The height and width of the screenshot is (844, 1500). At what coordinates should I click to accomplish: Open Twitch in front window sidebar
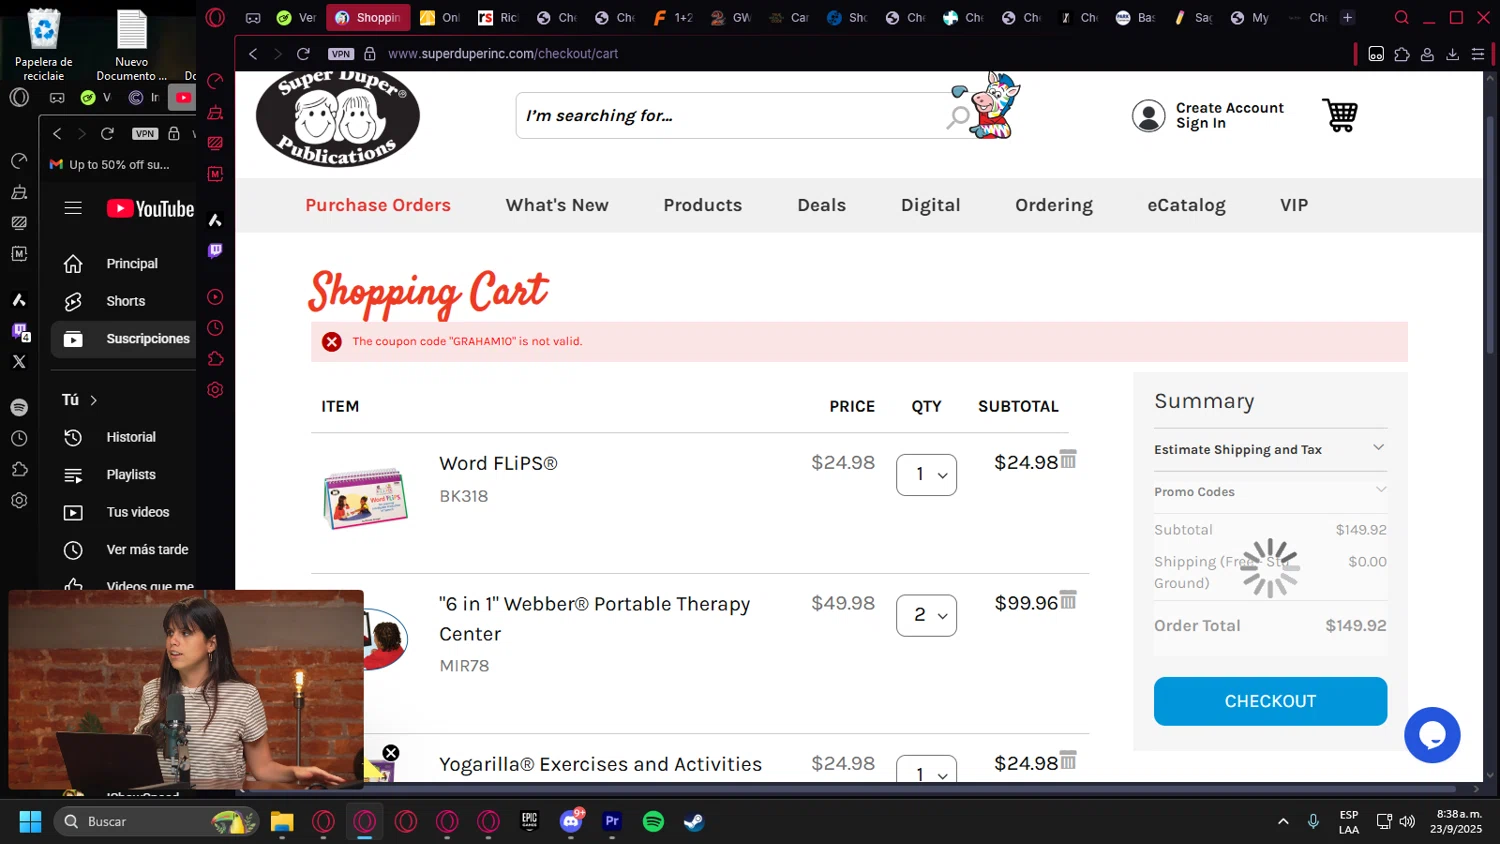pyautogui.click(x=215, y=251)
